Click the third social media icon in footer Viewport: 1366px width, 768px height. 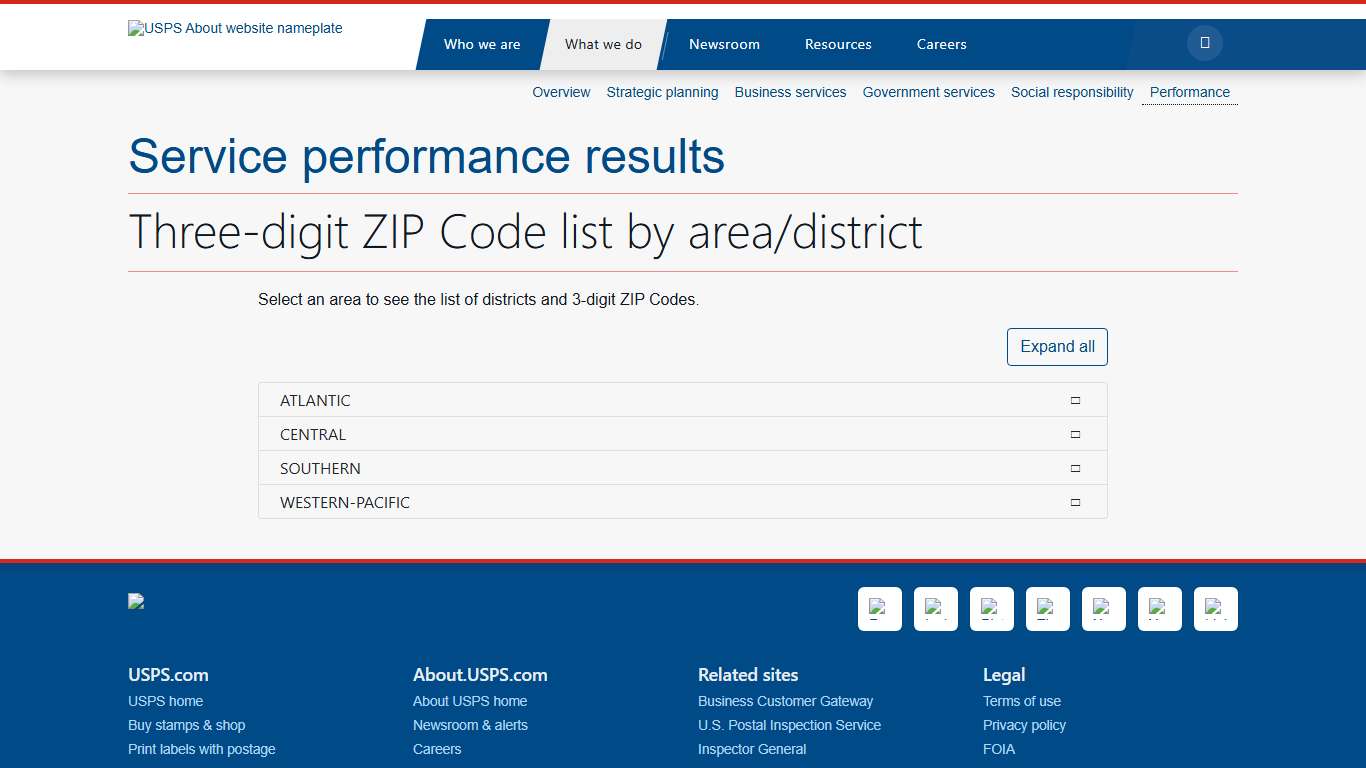point(991,609)
